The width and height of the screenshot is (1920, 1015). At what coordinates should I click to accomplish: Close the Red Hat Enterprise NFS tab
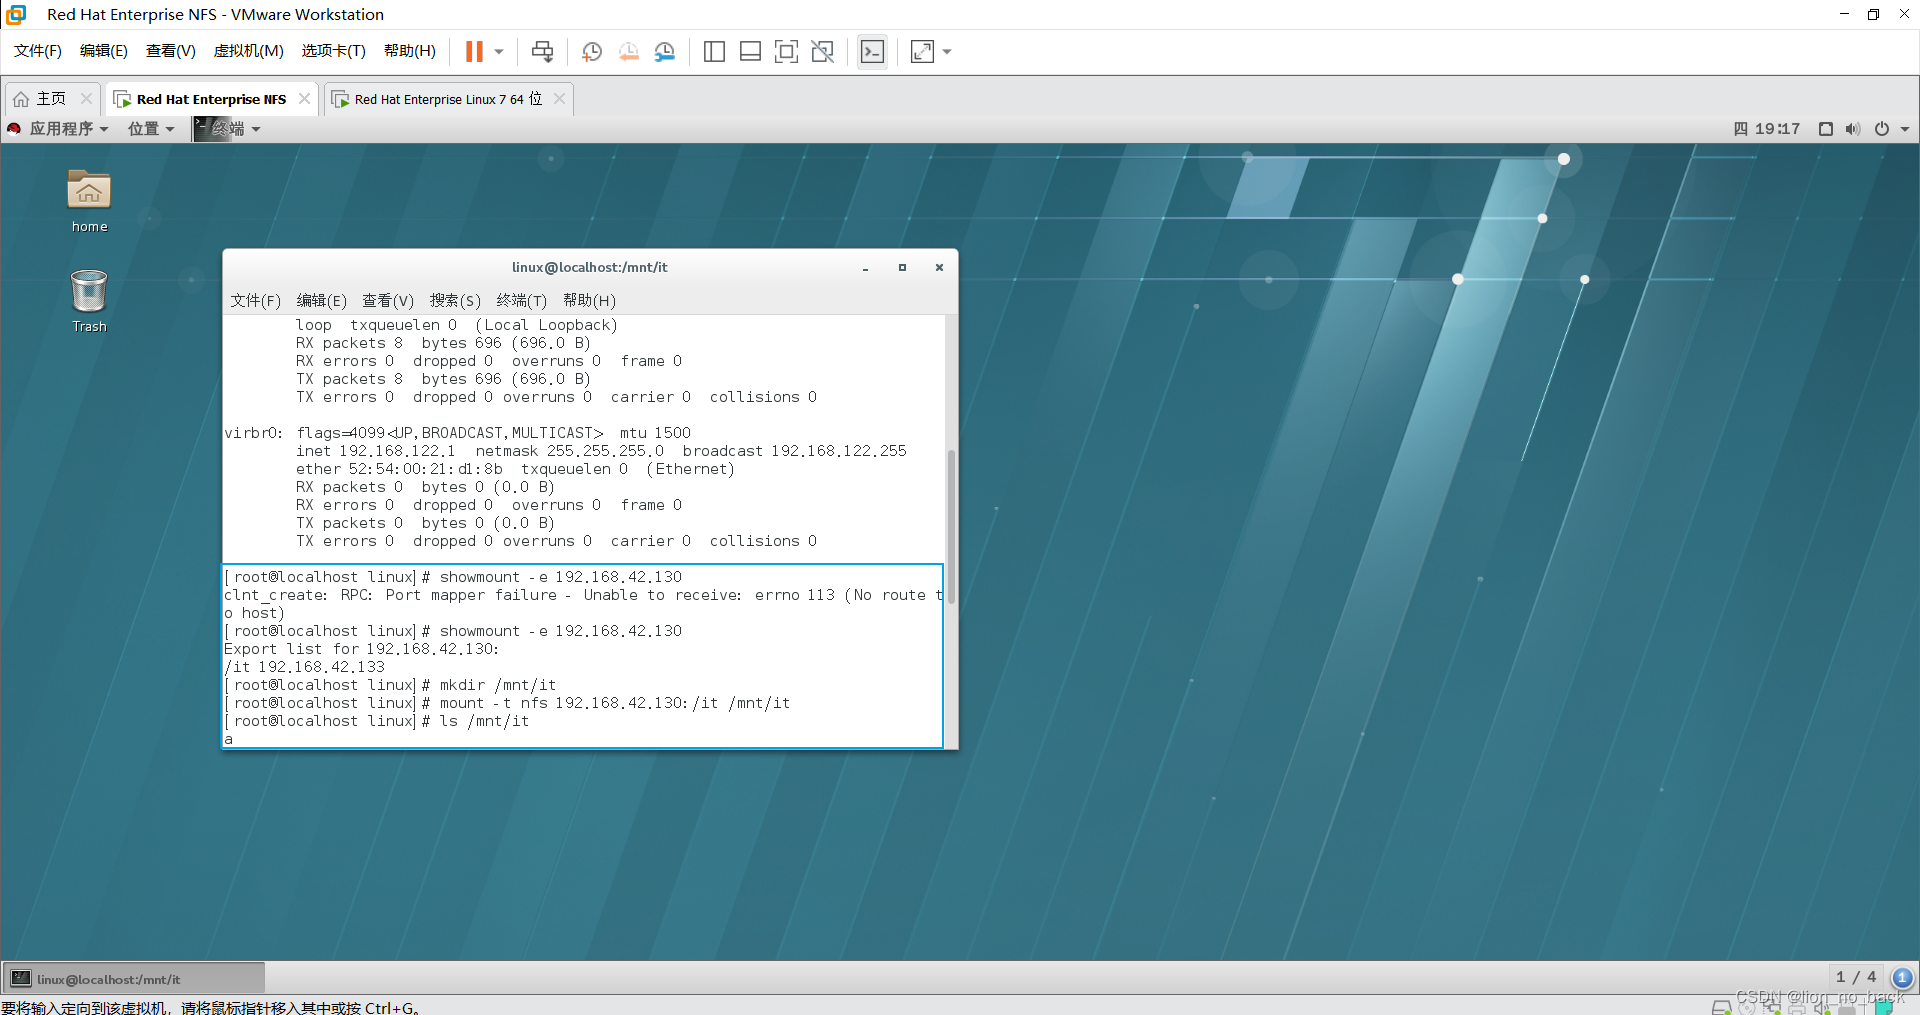pyautogui.click(x=304, y=99)
